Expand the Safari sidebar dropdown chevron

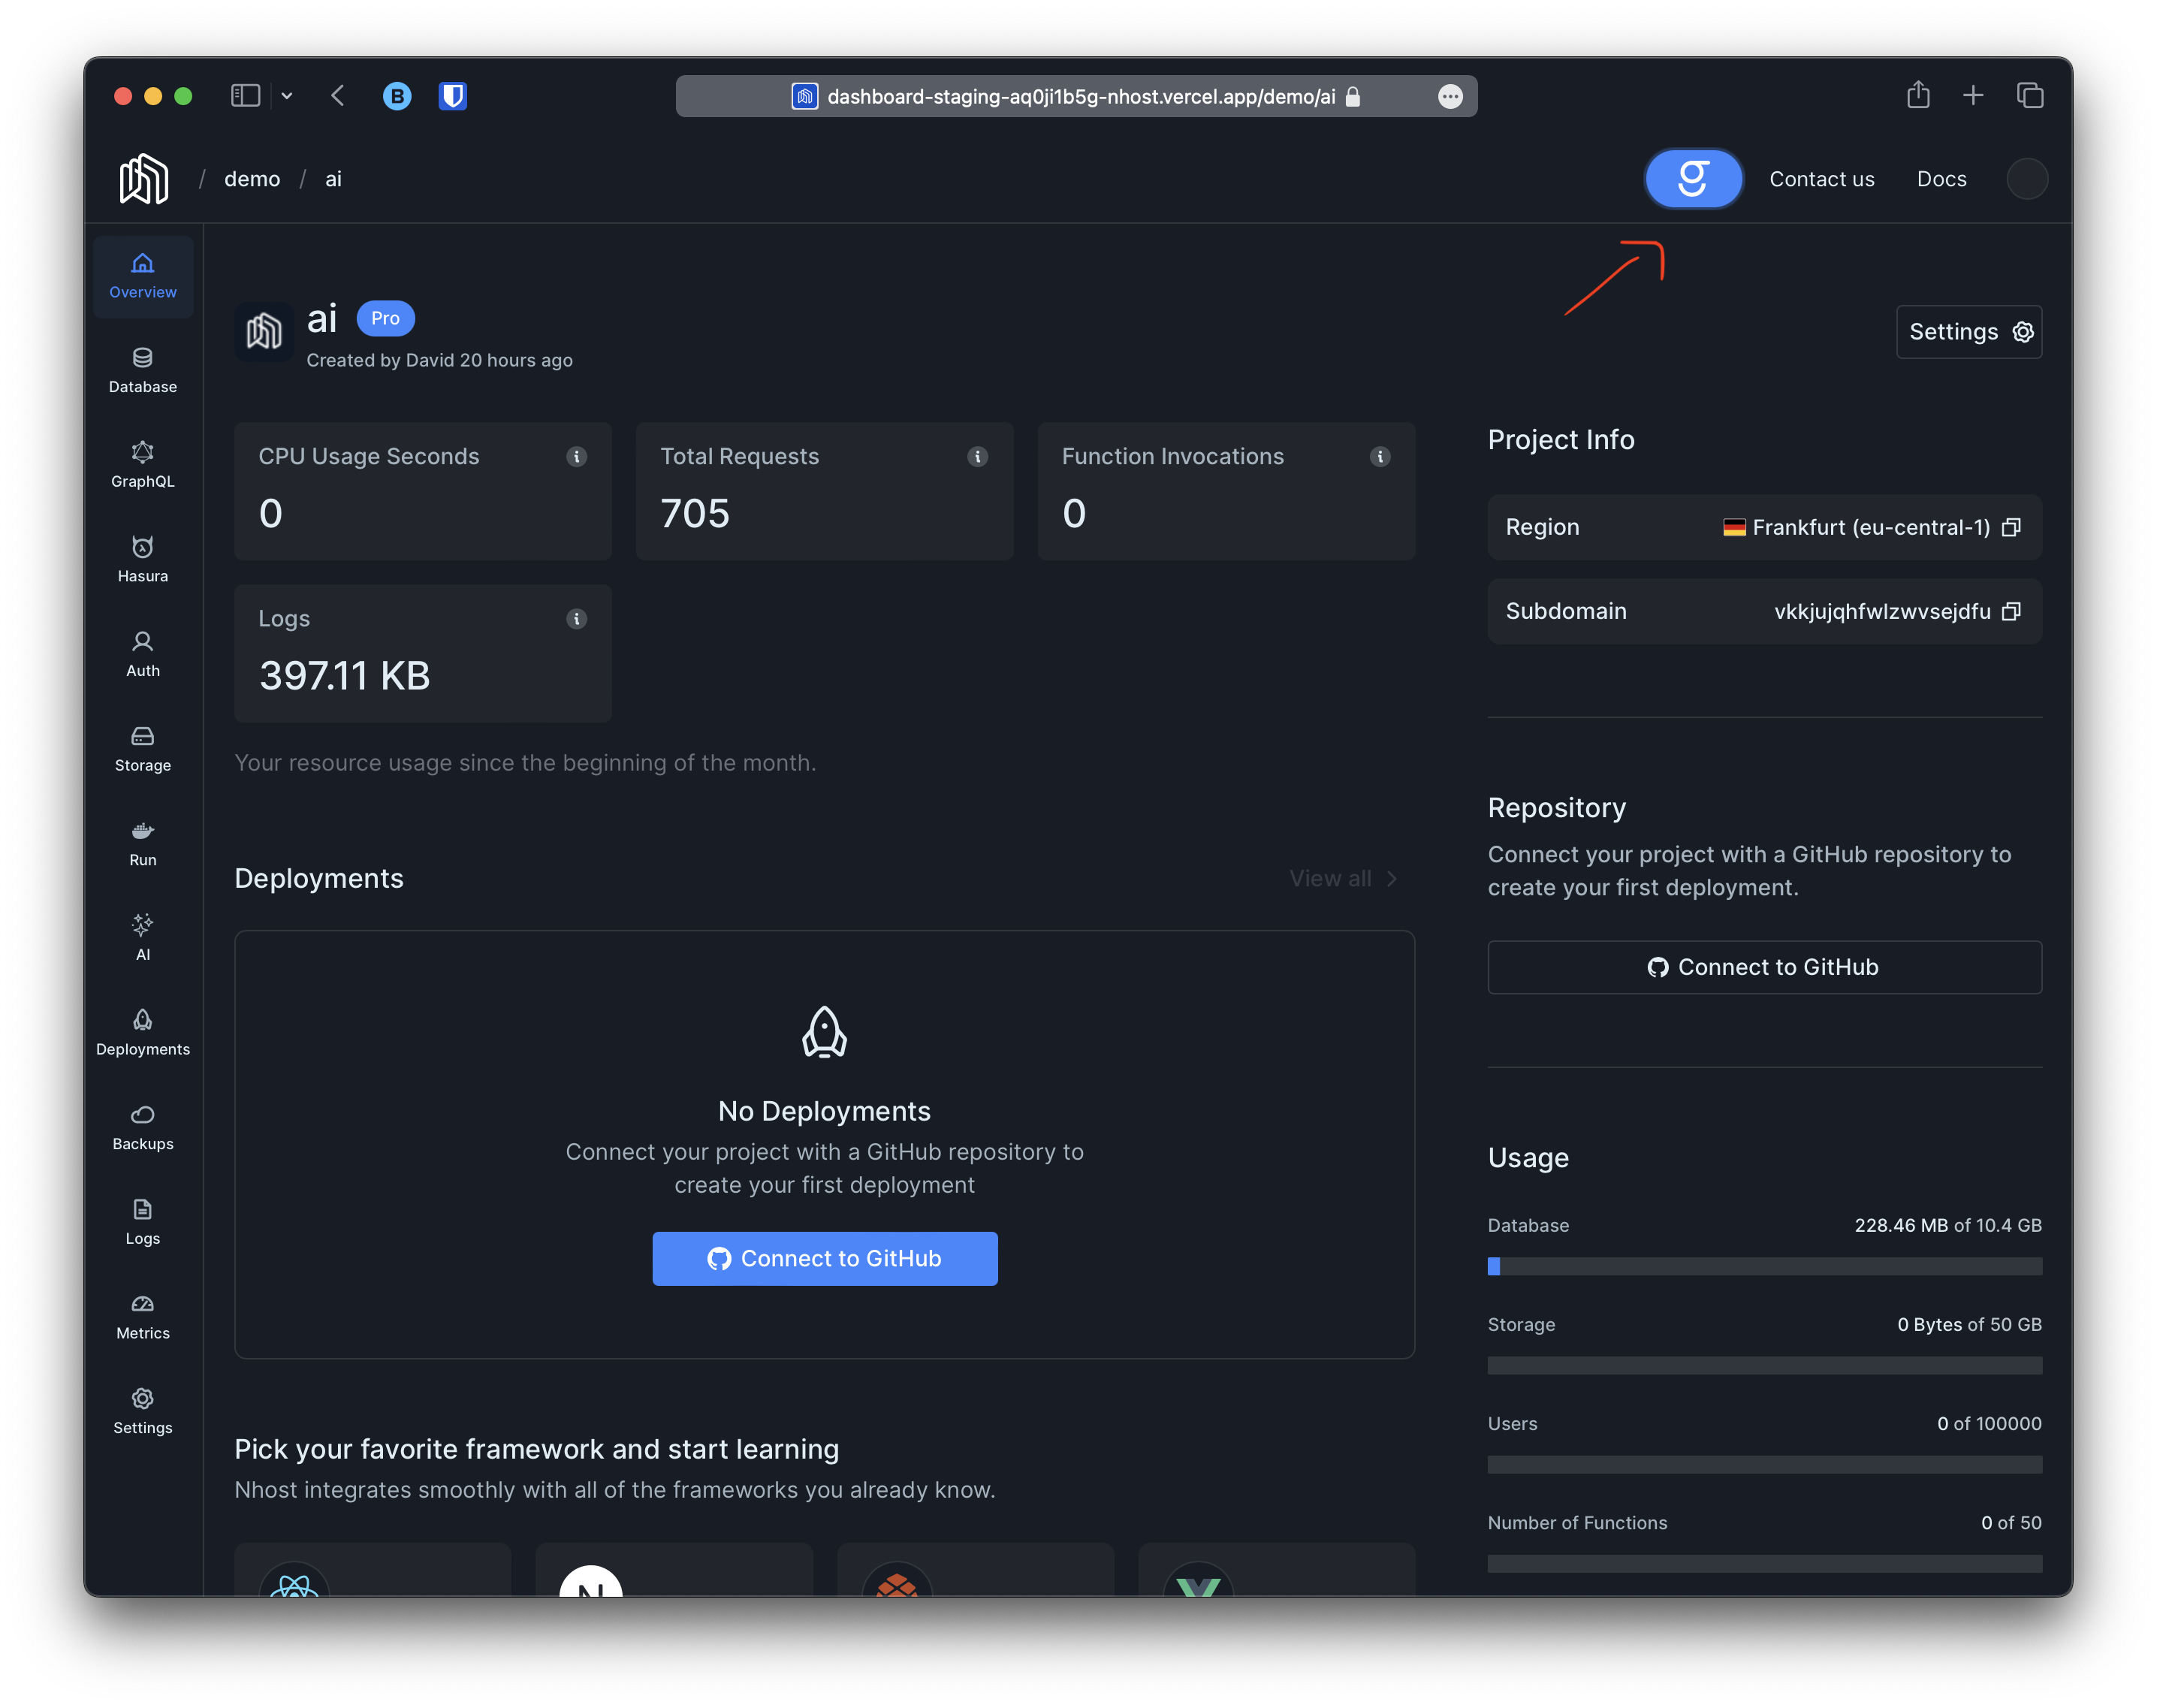[x=287, y=96]
